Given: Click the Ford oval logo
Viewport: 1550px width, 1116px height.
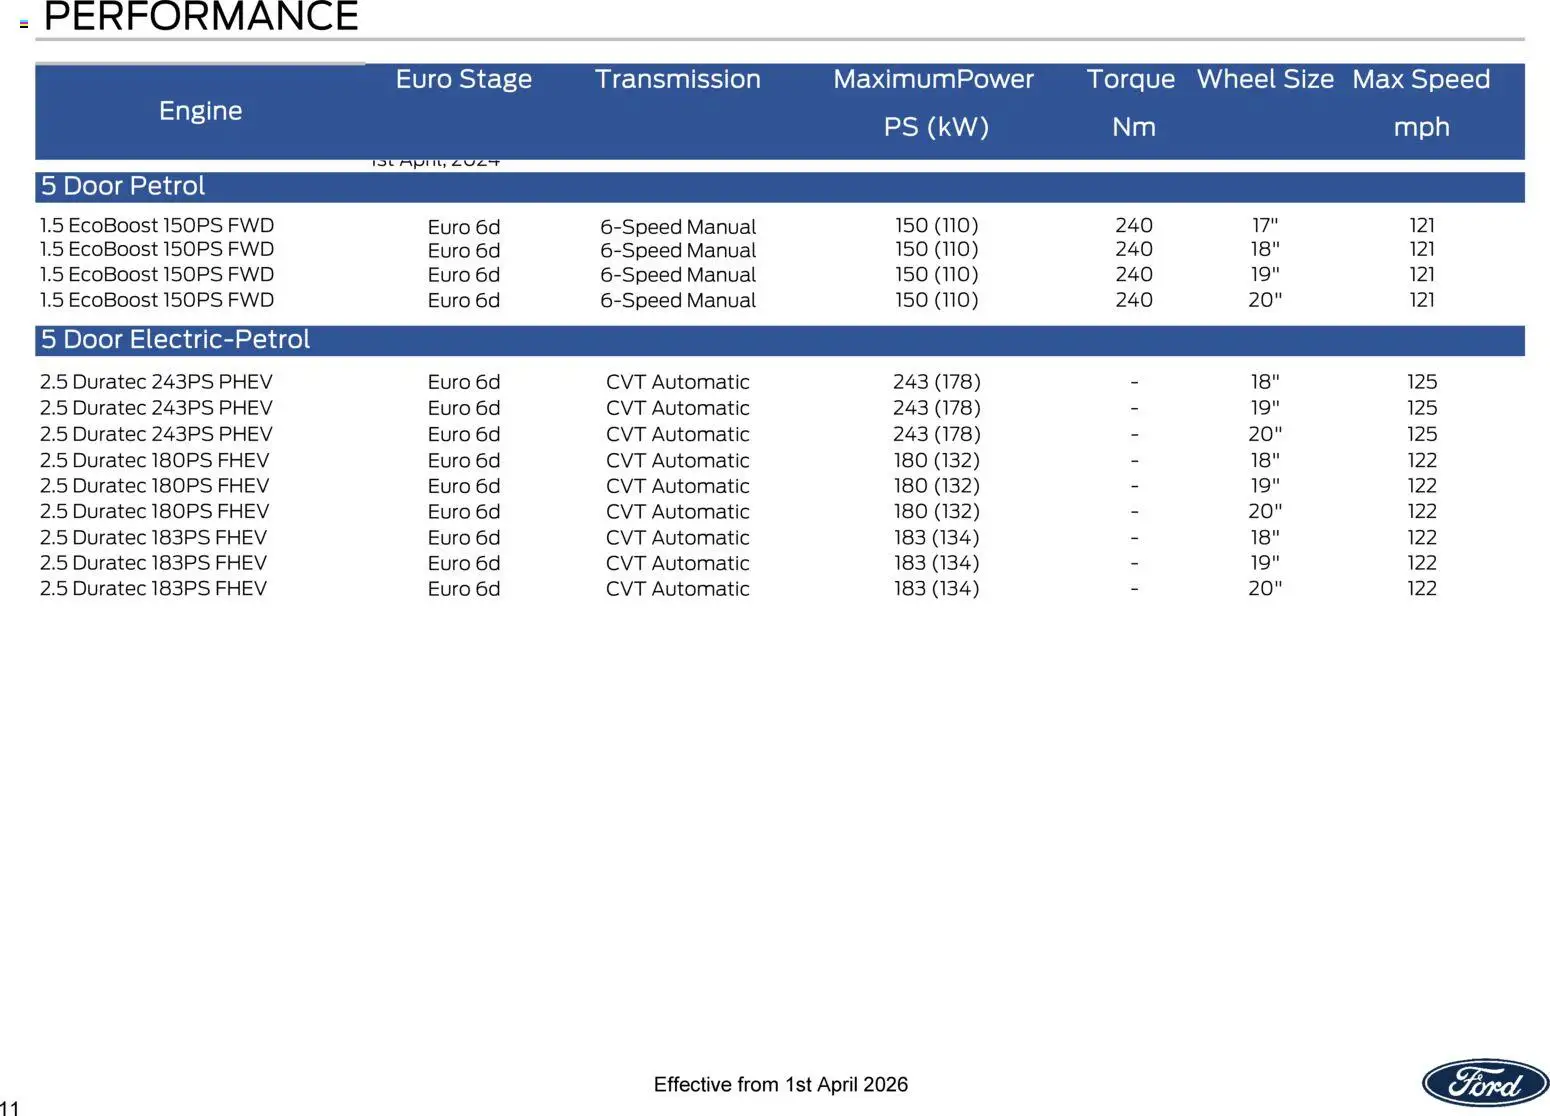Looking at the screenshot, I should coord(1484,1083).
